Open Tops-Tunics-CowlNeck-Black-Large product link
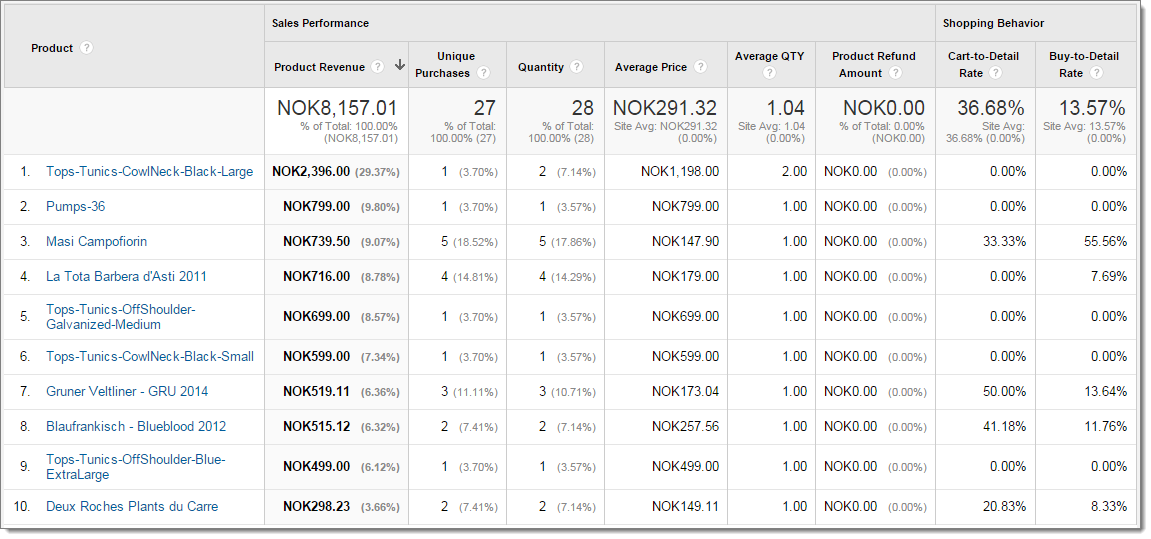 point(149,172)
